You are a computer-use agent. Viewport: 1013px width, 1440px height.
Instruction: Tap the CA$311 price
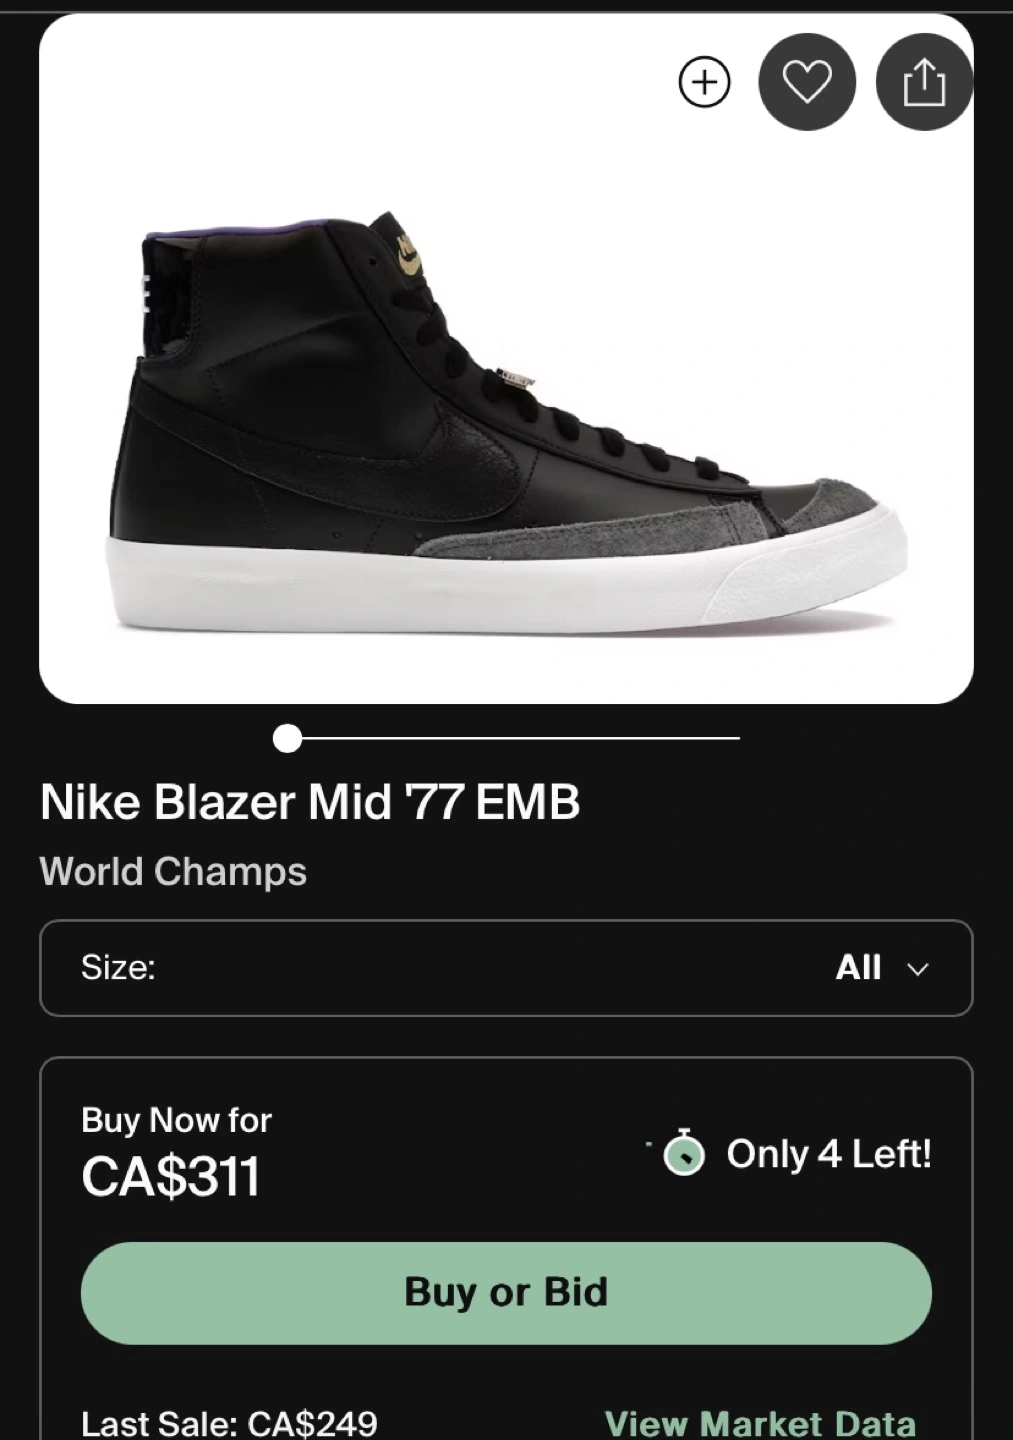[171, 1176]
